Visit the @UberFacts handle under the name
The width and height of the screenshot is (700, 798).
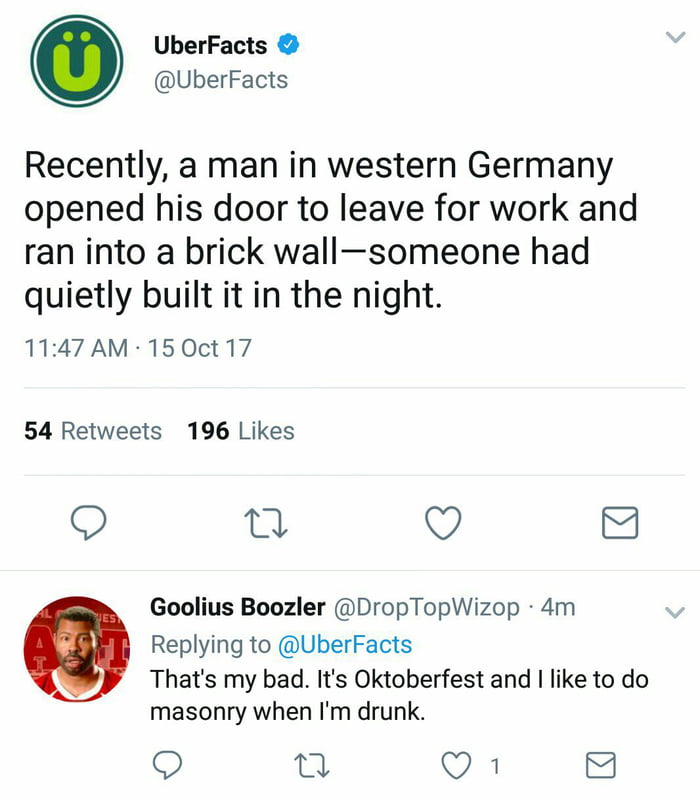pyautogui.click(x=220, y=80)
